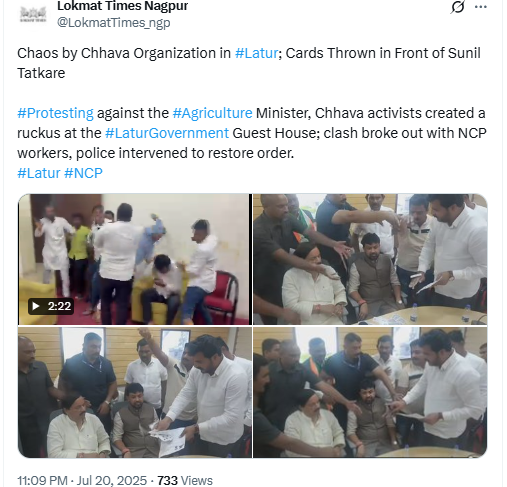Open the bottom-left photo with the raised hand

135,392
